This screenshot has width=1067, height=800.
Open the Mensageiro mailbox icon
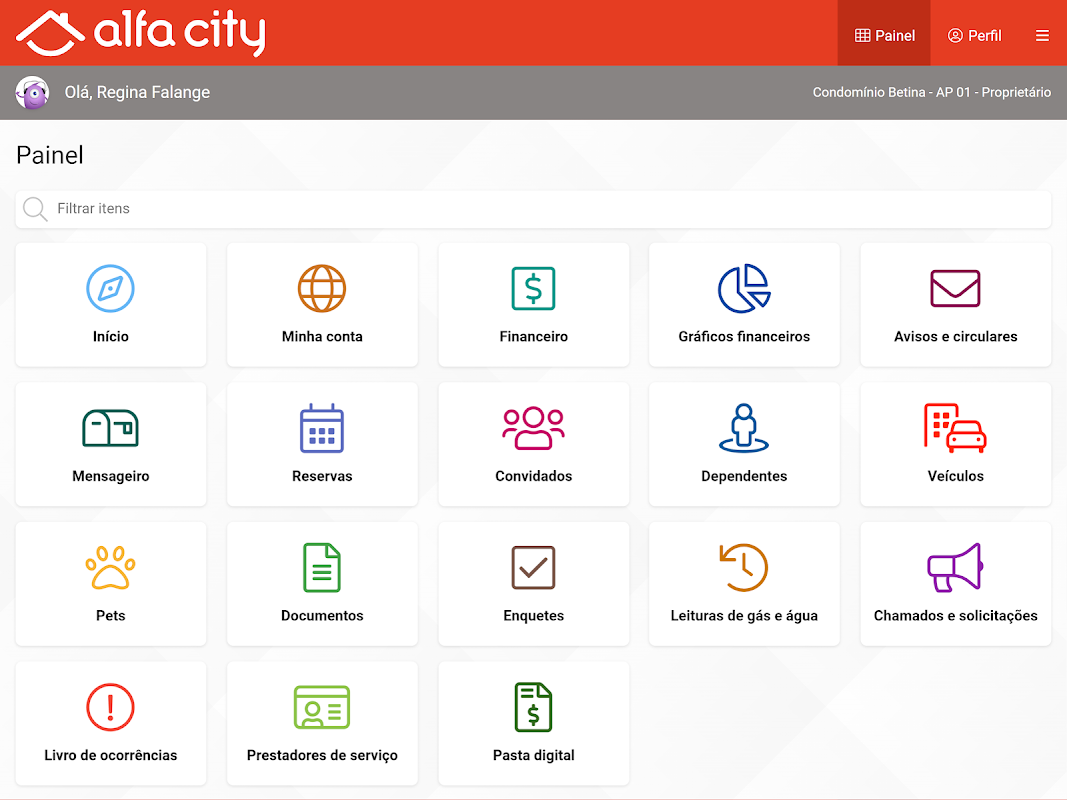pyautogui.click(x=110, y=428)
